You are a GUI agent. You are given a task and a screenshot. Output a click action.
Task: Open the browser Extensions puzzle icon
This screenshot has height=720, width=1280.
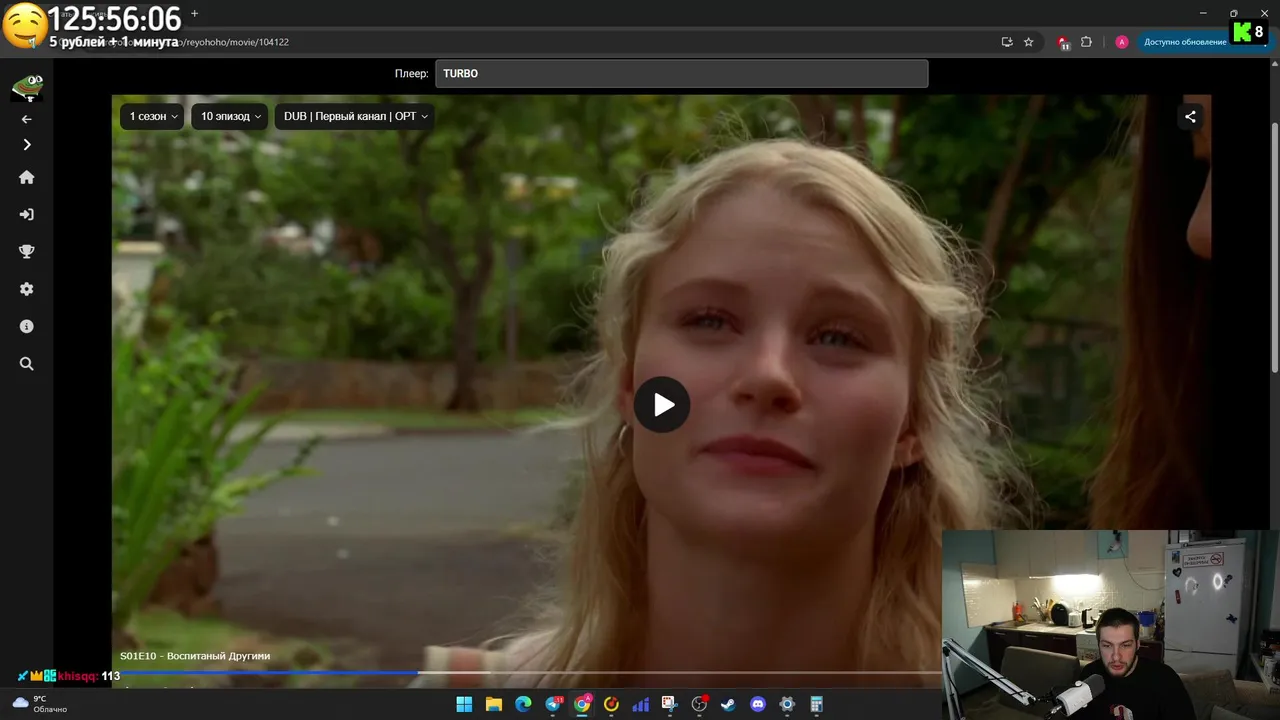click(x=1087, y=42)
